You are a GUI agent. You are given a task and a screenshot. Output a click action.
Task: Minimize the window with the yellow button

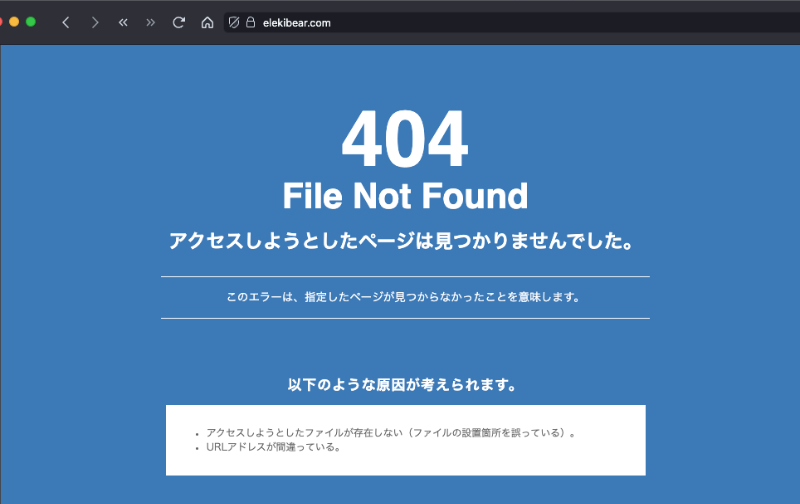coord(14,22)
